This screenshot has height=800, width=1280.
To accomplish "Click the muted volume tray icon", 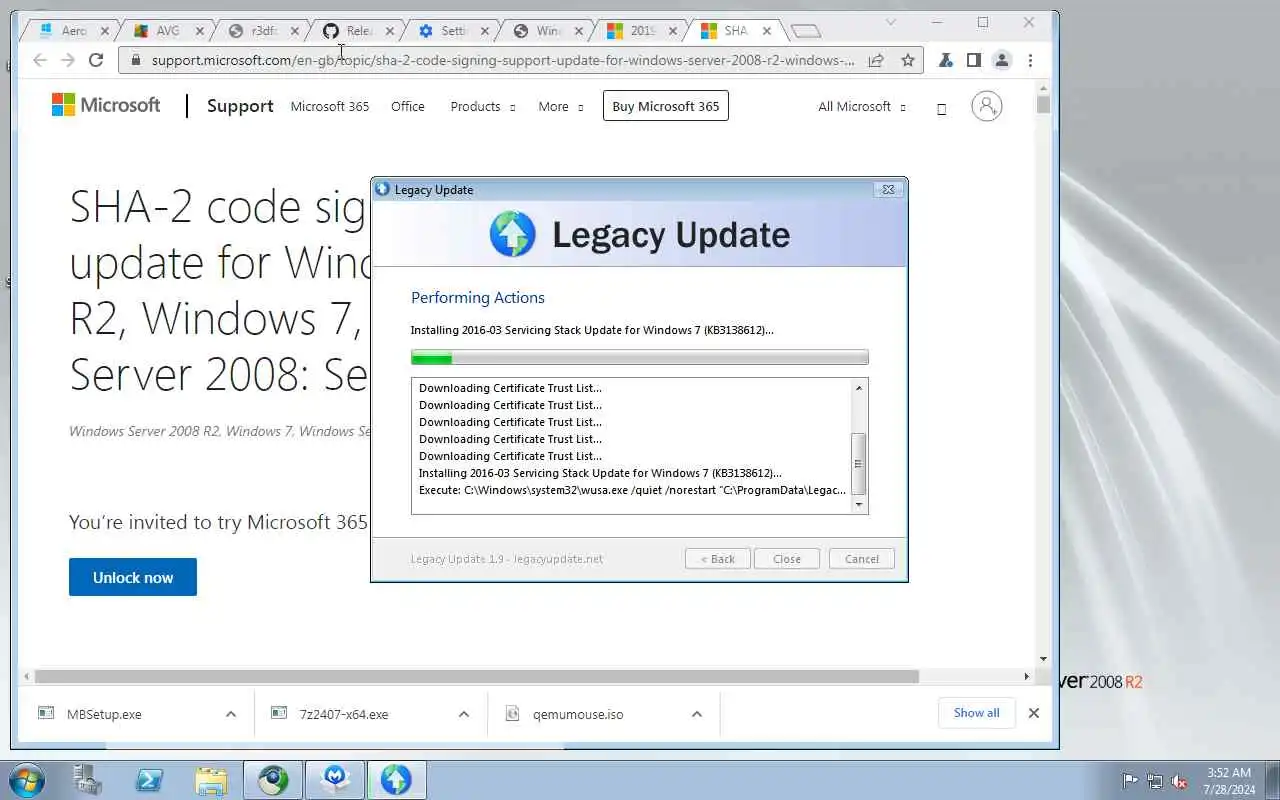I will tap(1179, 781).
